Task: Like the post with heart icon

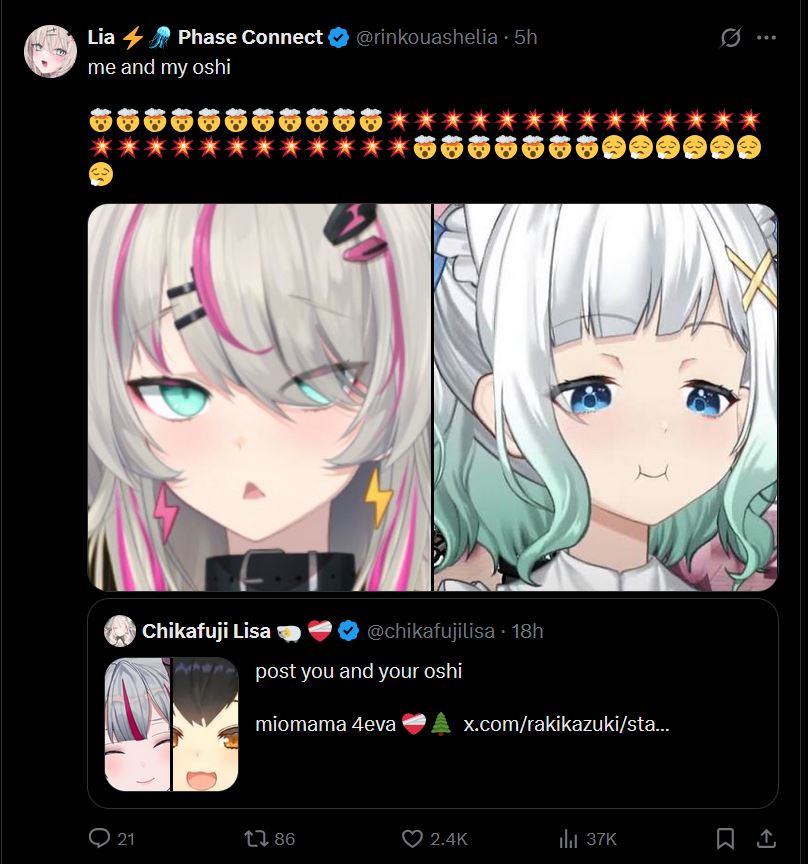Action: (x=412, y=839)
